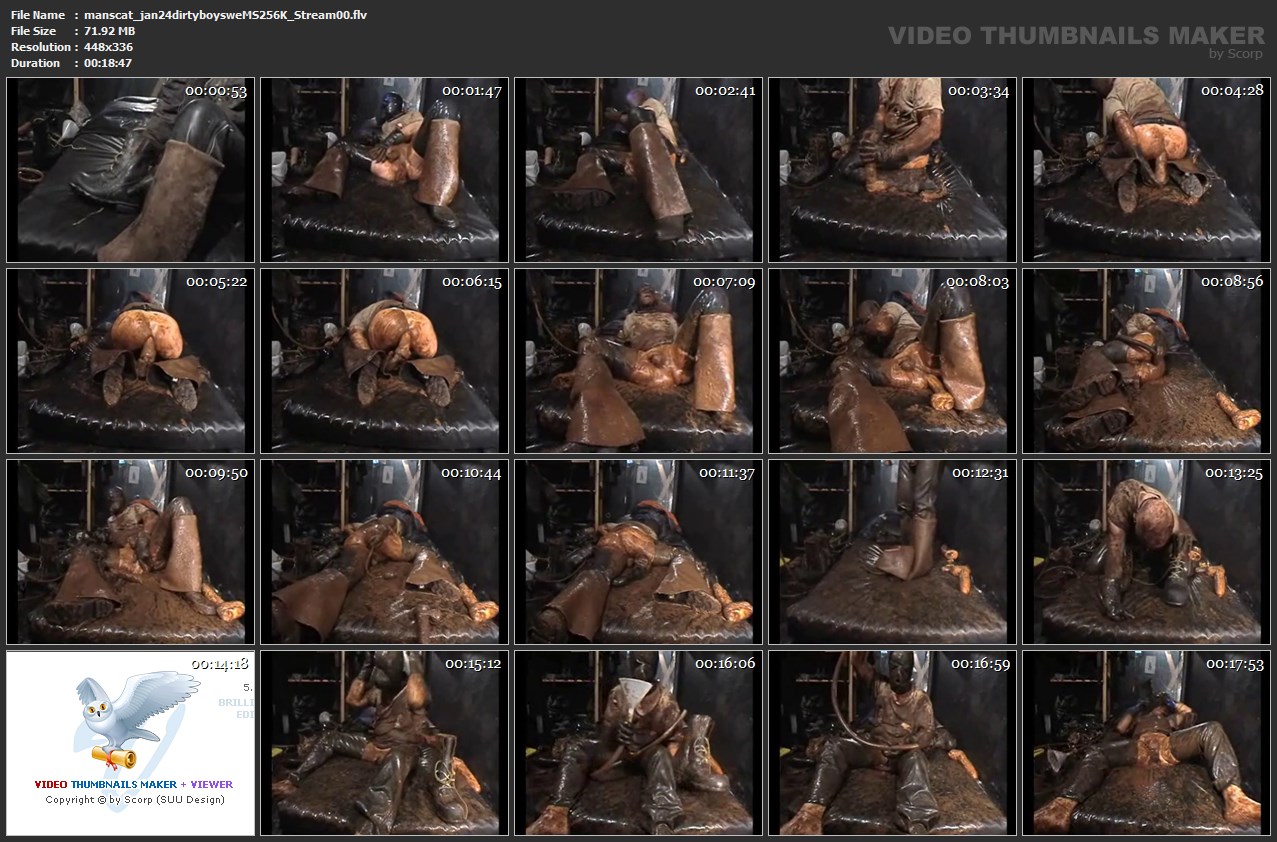
Task: Click the 00:16:59 timestamp label
Action: coord(979,663)
